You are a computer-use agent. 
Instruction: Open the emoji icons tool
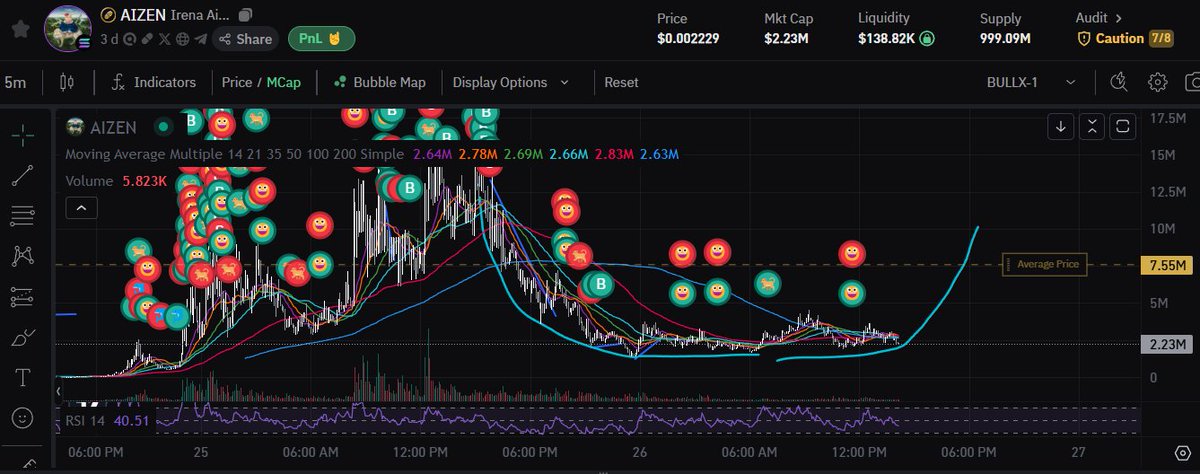coord(22,418)
